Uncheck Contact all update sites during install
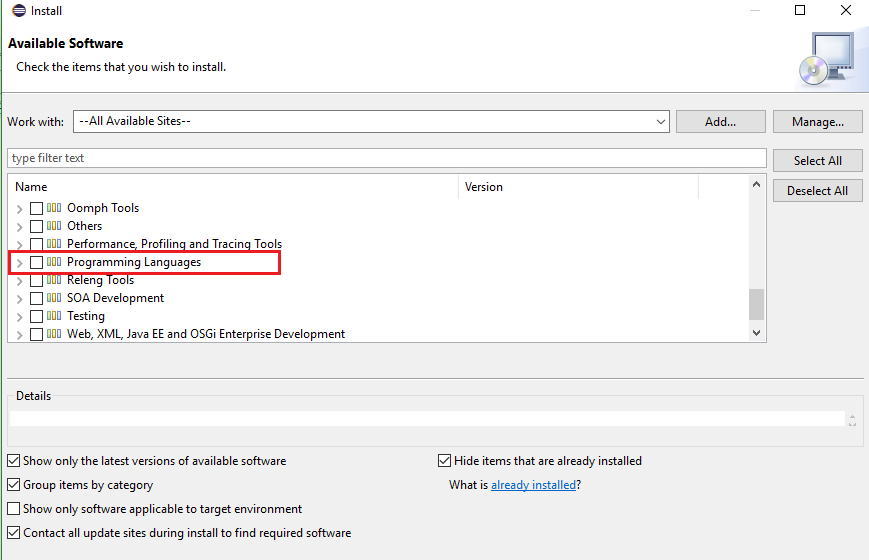This screenshot has height=560, width=869. click(13, 532)
